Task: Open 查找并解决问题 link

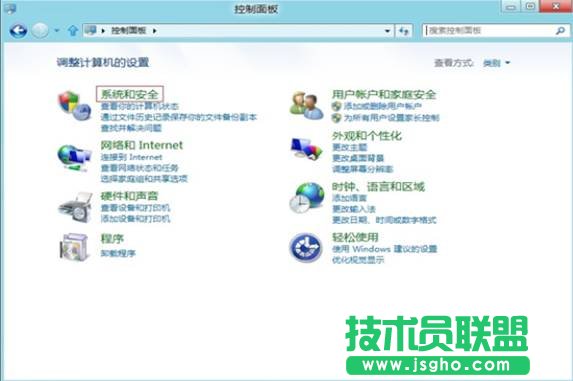Action: [x=131, y=128]
